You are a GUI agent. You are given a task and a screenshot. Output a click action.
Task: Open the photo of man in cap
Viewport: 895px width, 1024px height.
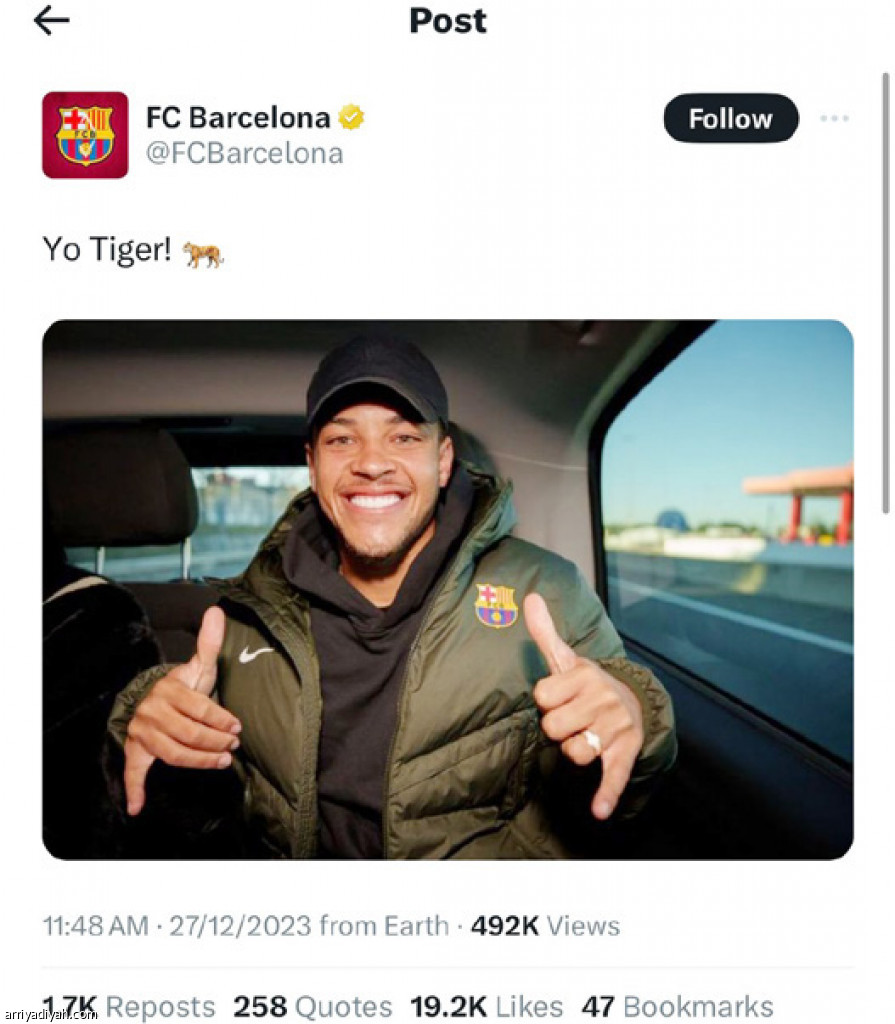[448, 589]
